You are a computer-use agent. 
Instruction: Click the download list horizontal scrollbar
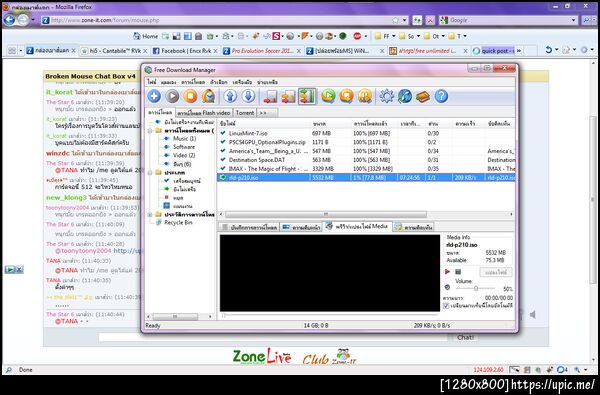(x=326, y=214)
